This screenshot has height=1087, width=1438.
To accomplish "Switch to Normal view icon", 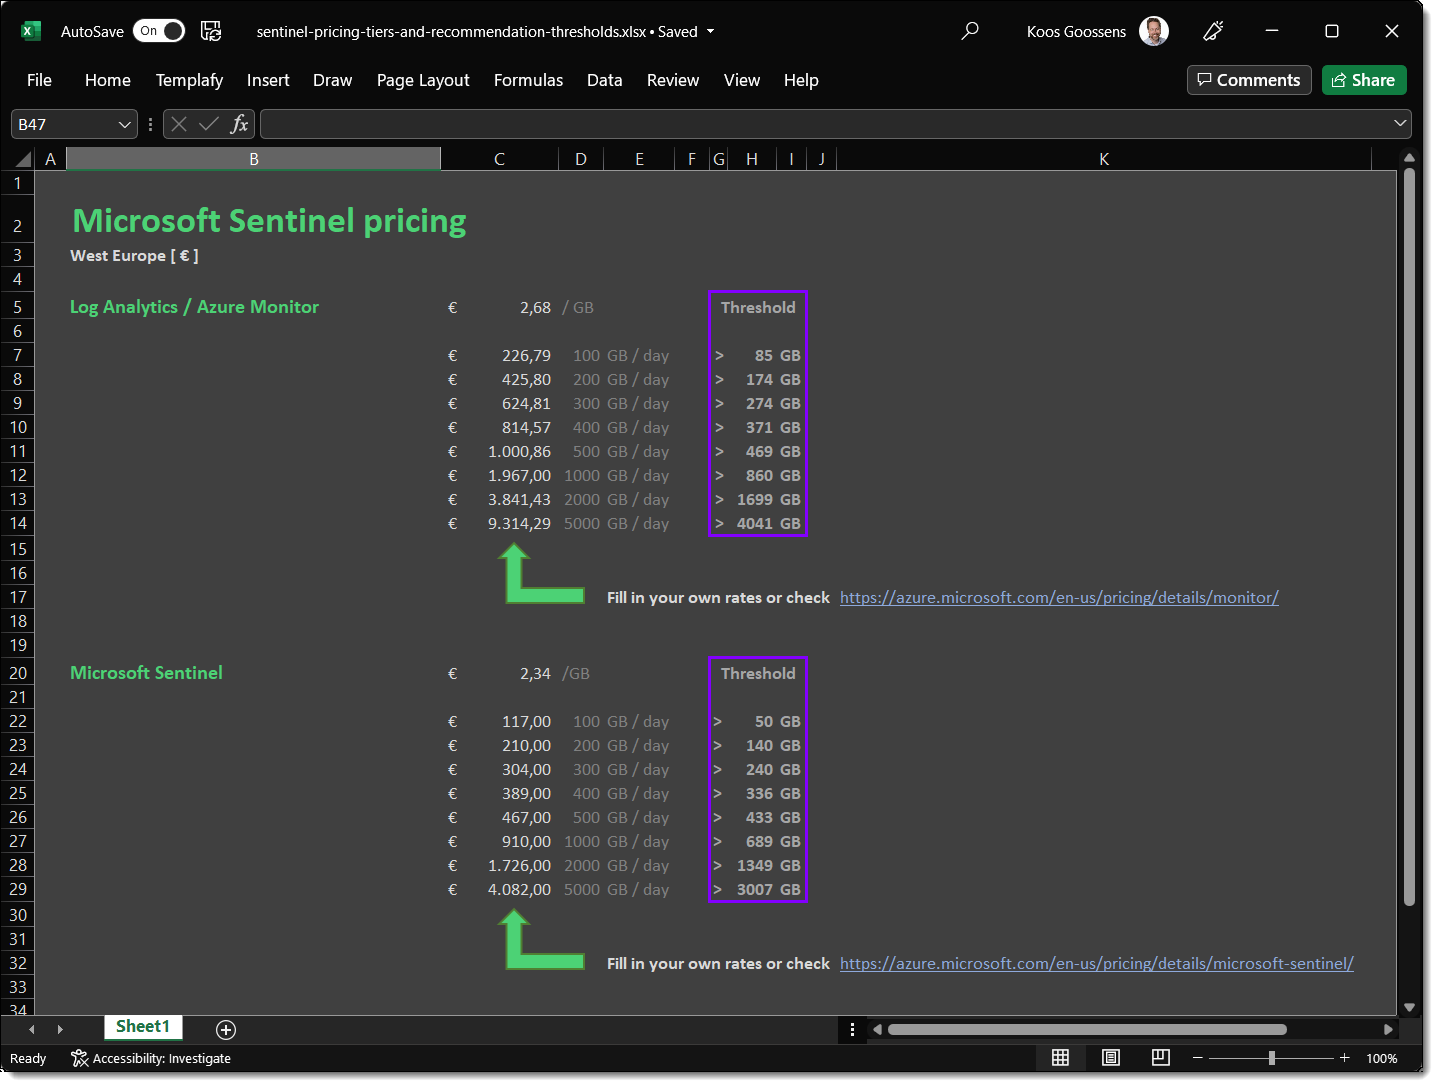I will click(1061, 1058).
